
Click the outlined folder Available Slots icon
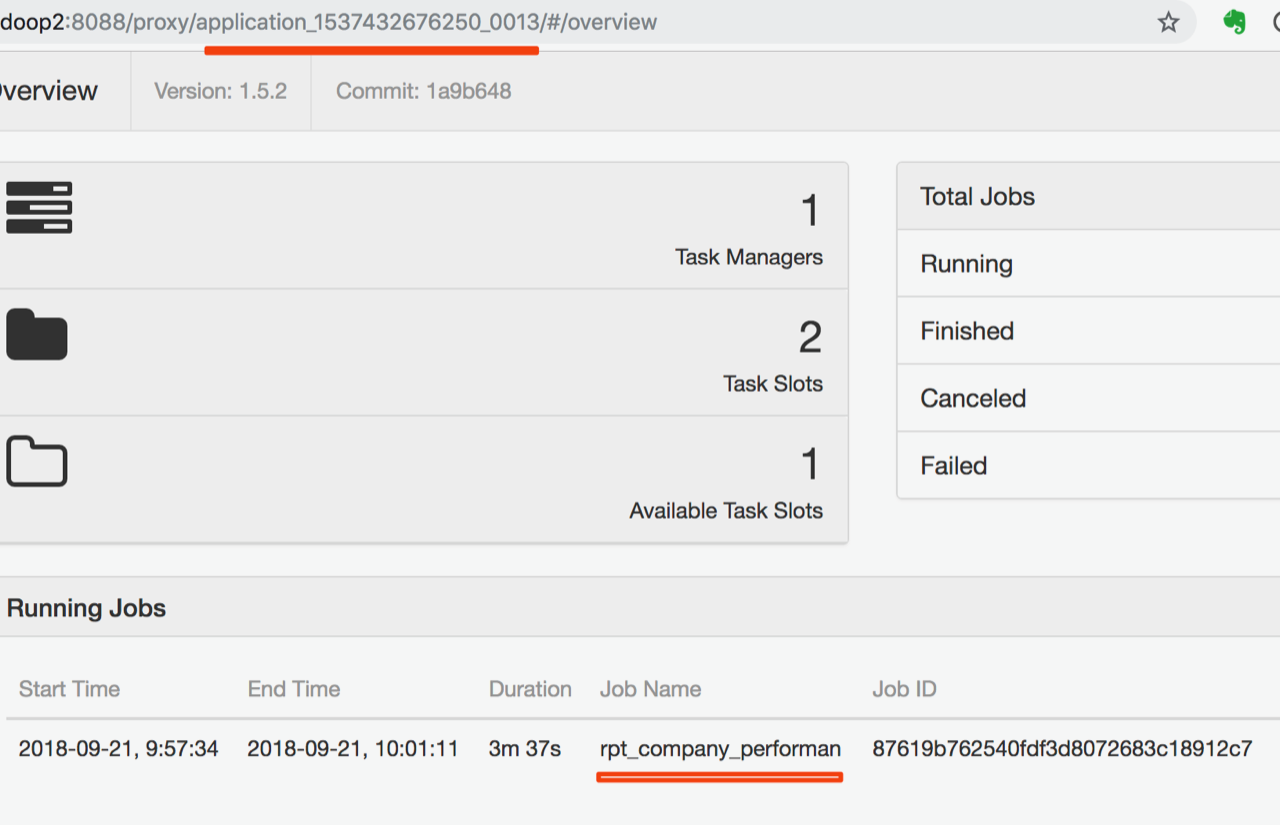(x=37, y=461)
